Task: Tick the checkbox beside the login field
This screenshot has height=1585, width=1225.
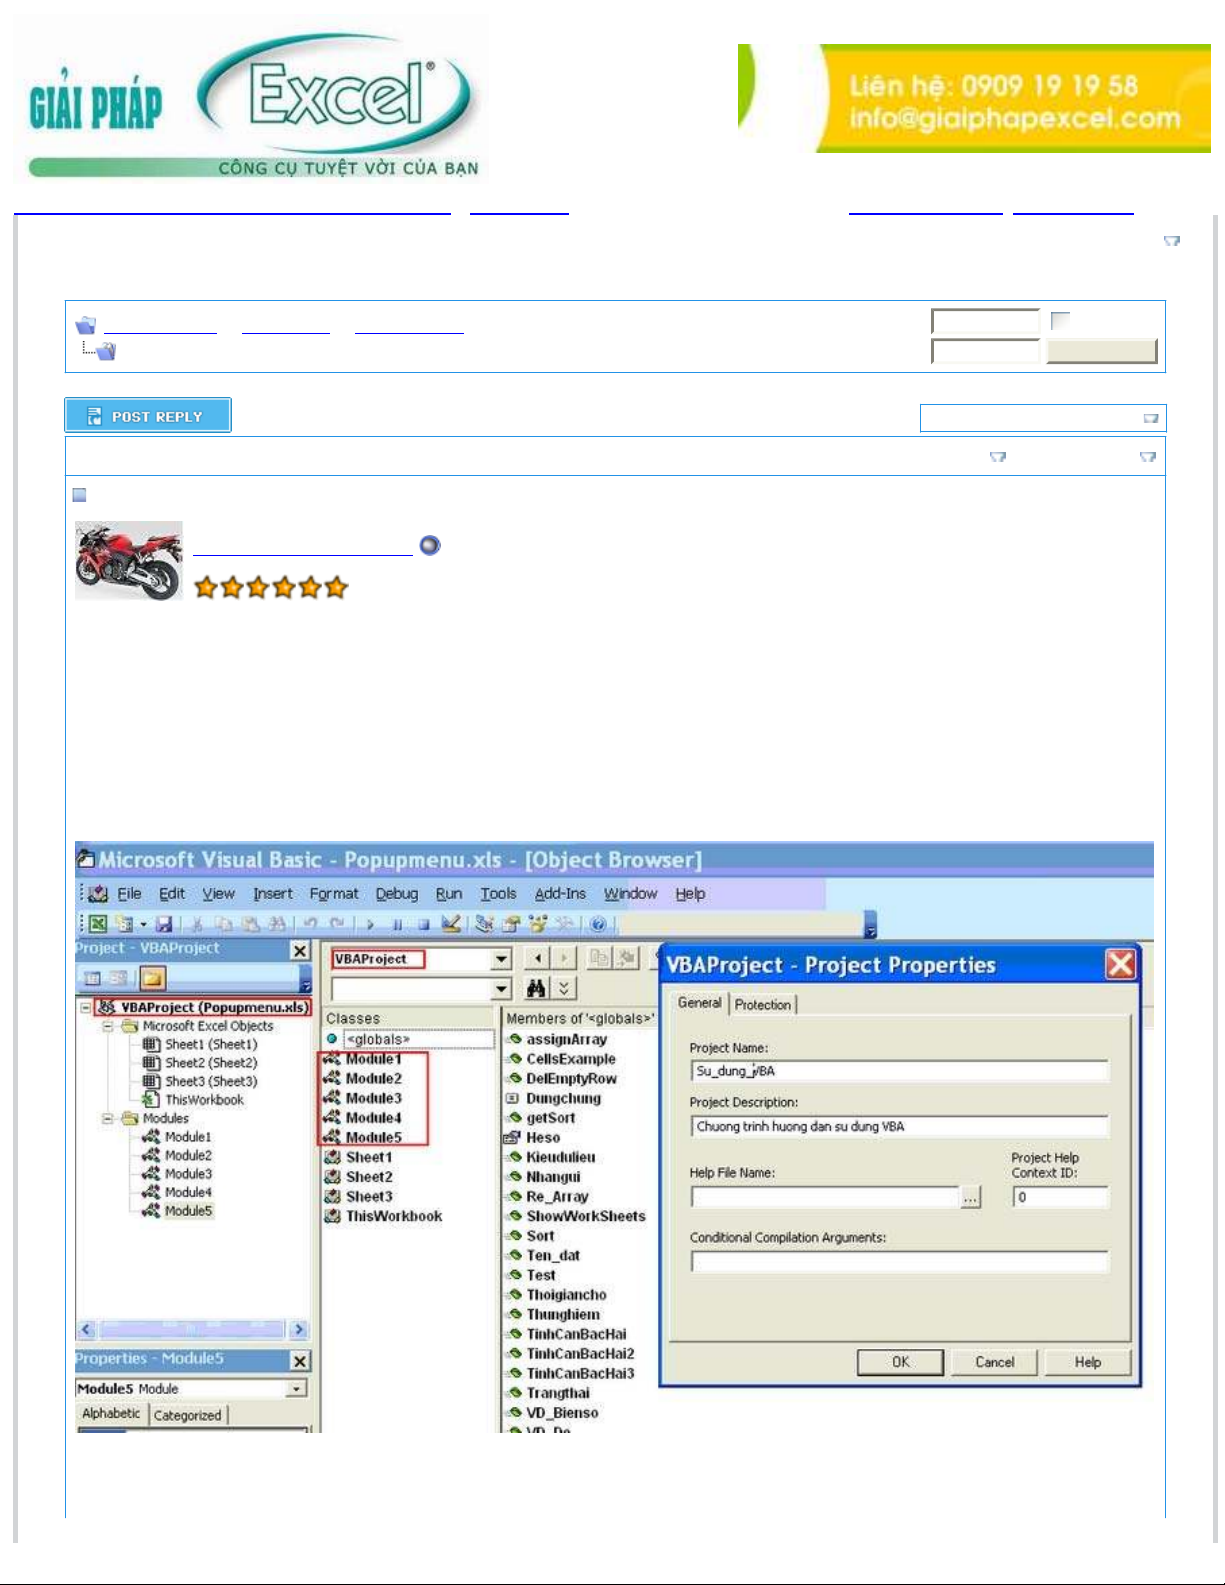Action: 1060,320
